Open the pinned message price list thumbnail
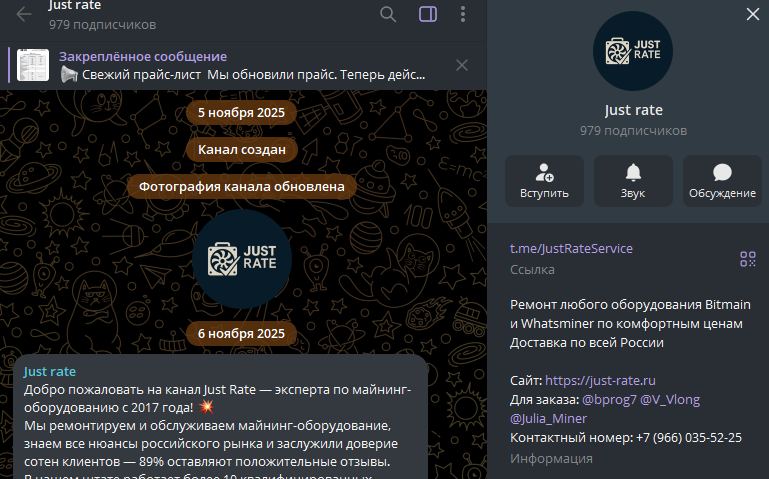 click(x=33, y=65)
